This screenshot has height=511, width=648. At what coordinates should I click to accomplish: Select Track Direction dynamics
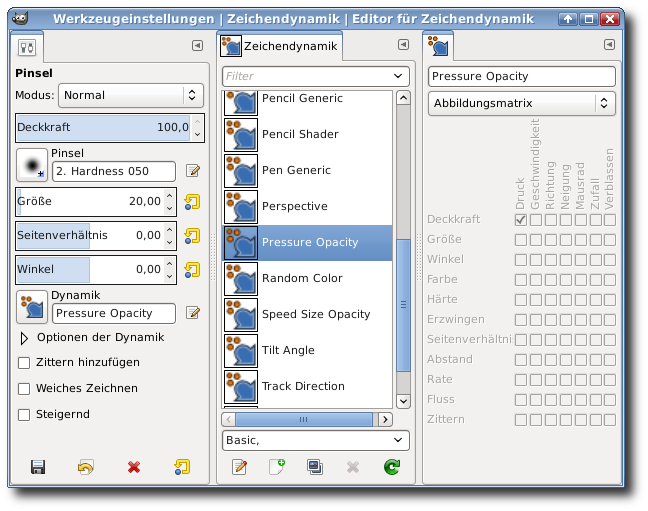coord(308,387)
